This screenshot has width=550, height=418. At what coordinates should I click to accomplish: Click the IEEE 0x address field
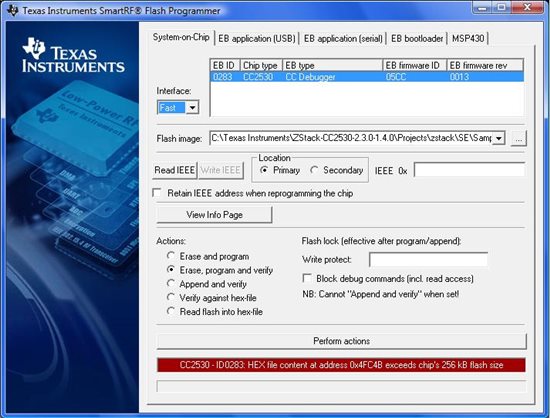click(469, 170)
